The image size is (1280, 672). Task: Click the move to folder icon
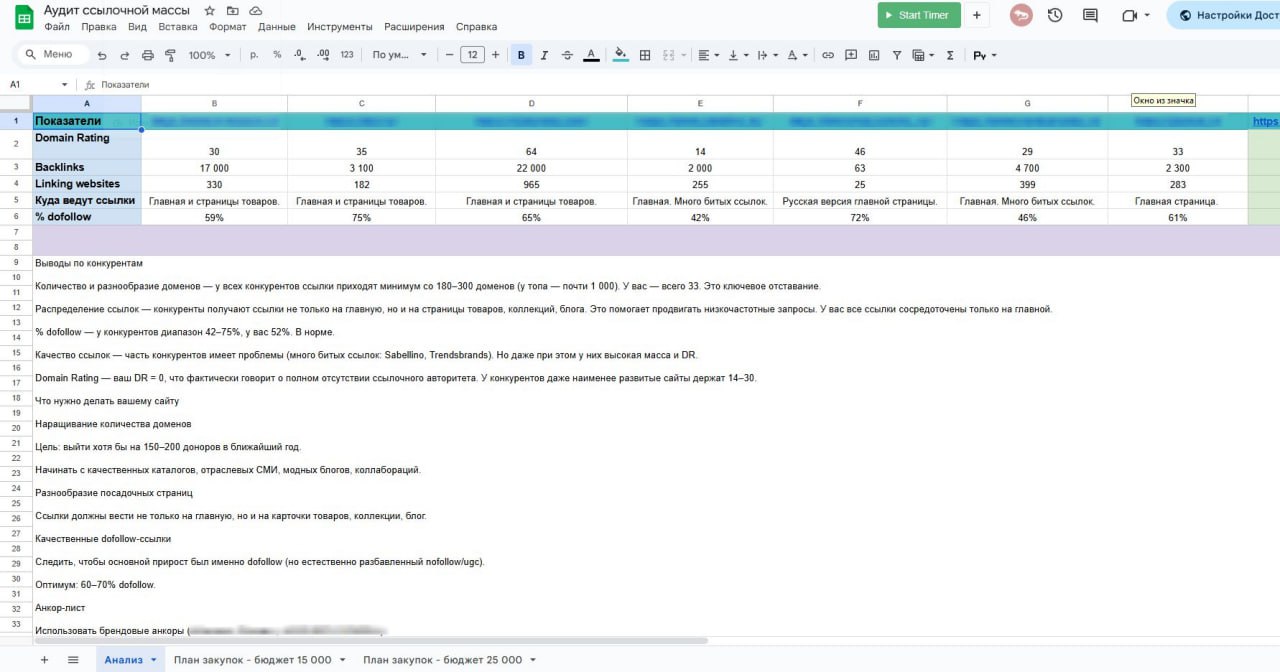[232, 10]
